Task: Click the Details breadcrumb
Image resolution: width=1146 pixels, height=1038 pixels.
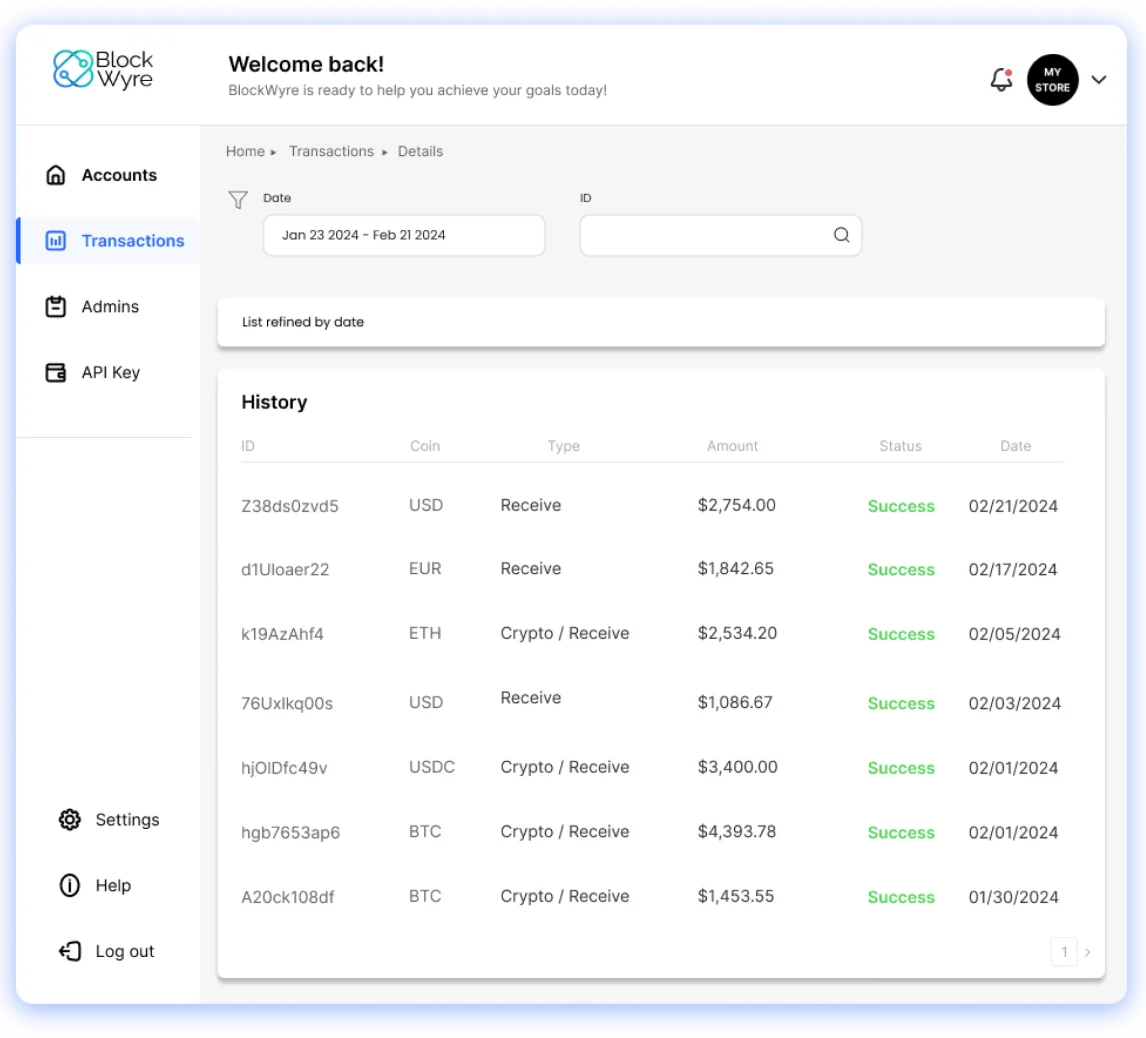Action: [420, 151]
